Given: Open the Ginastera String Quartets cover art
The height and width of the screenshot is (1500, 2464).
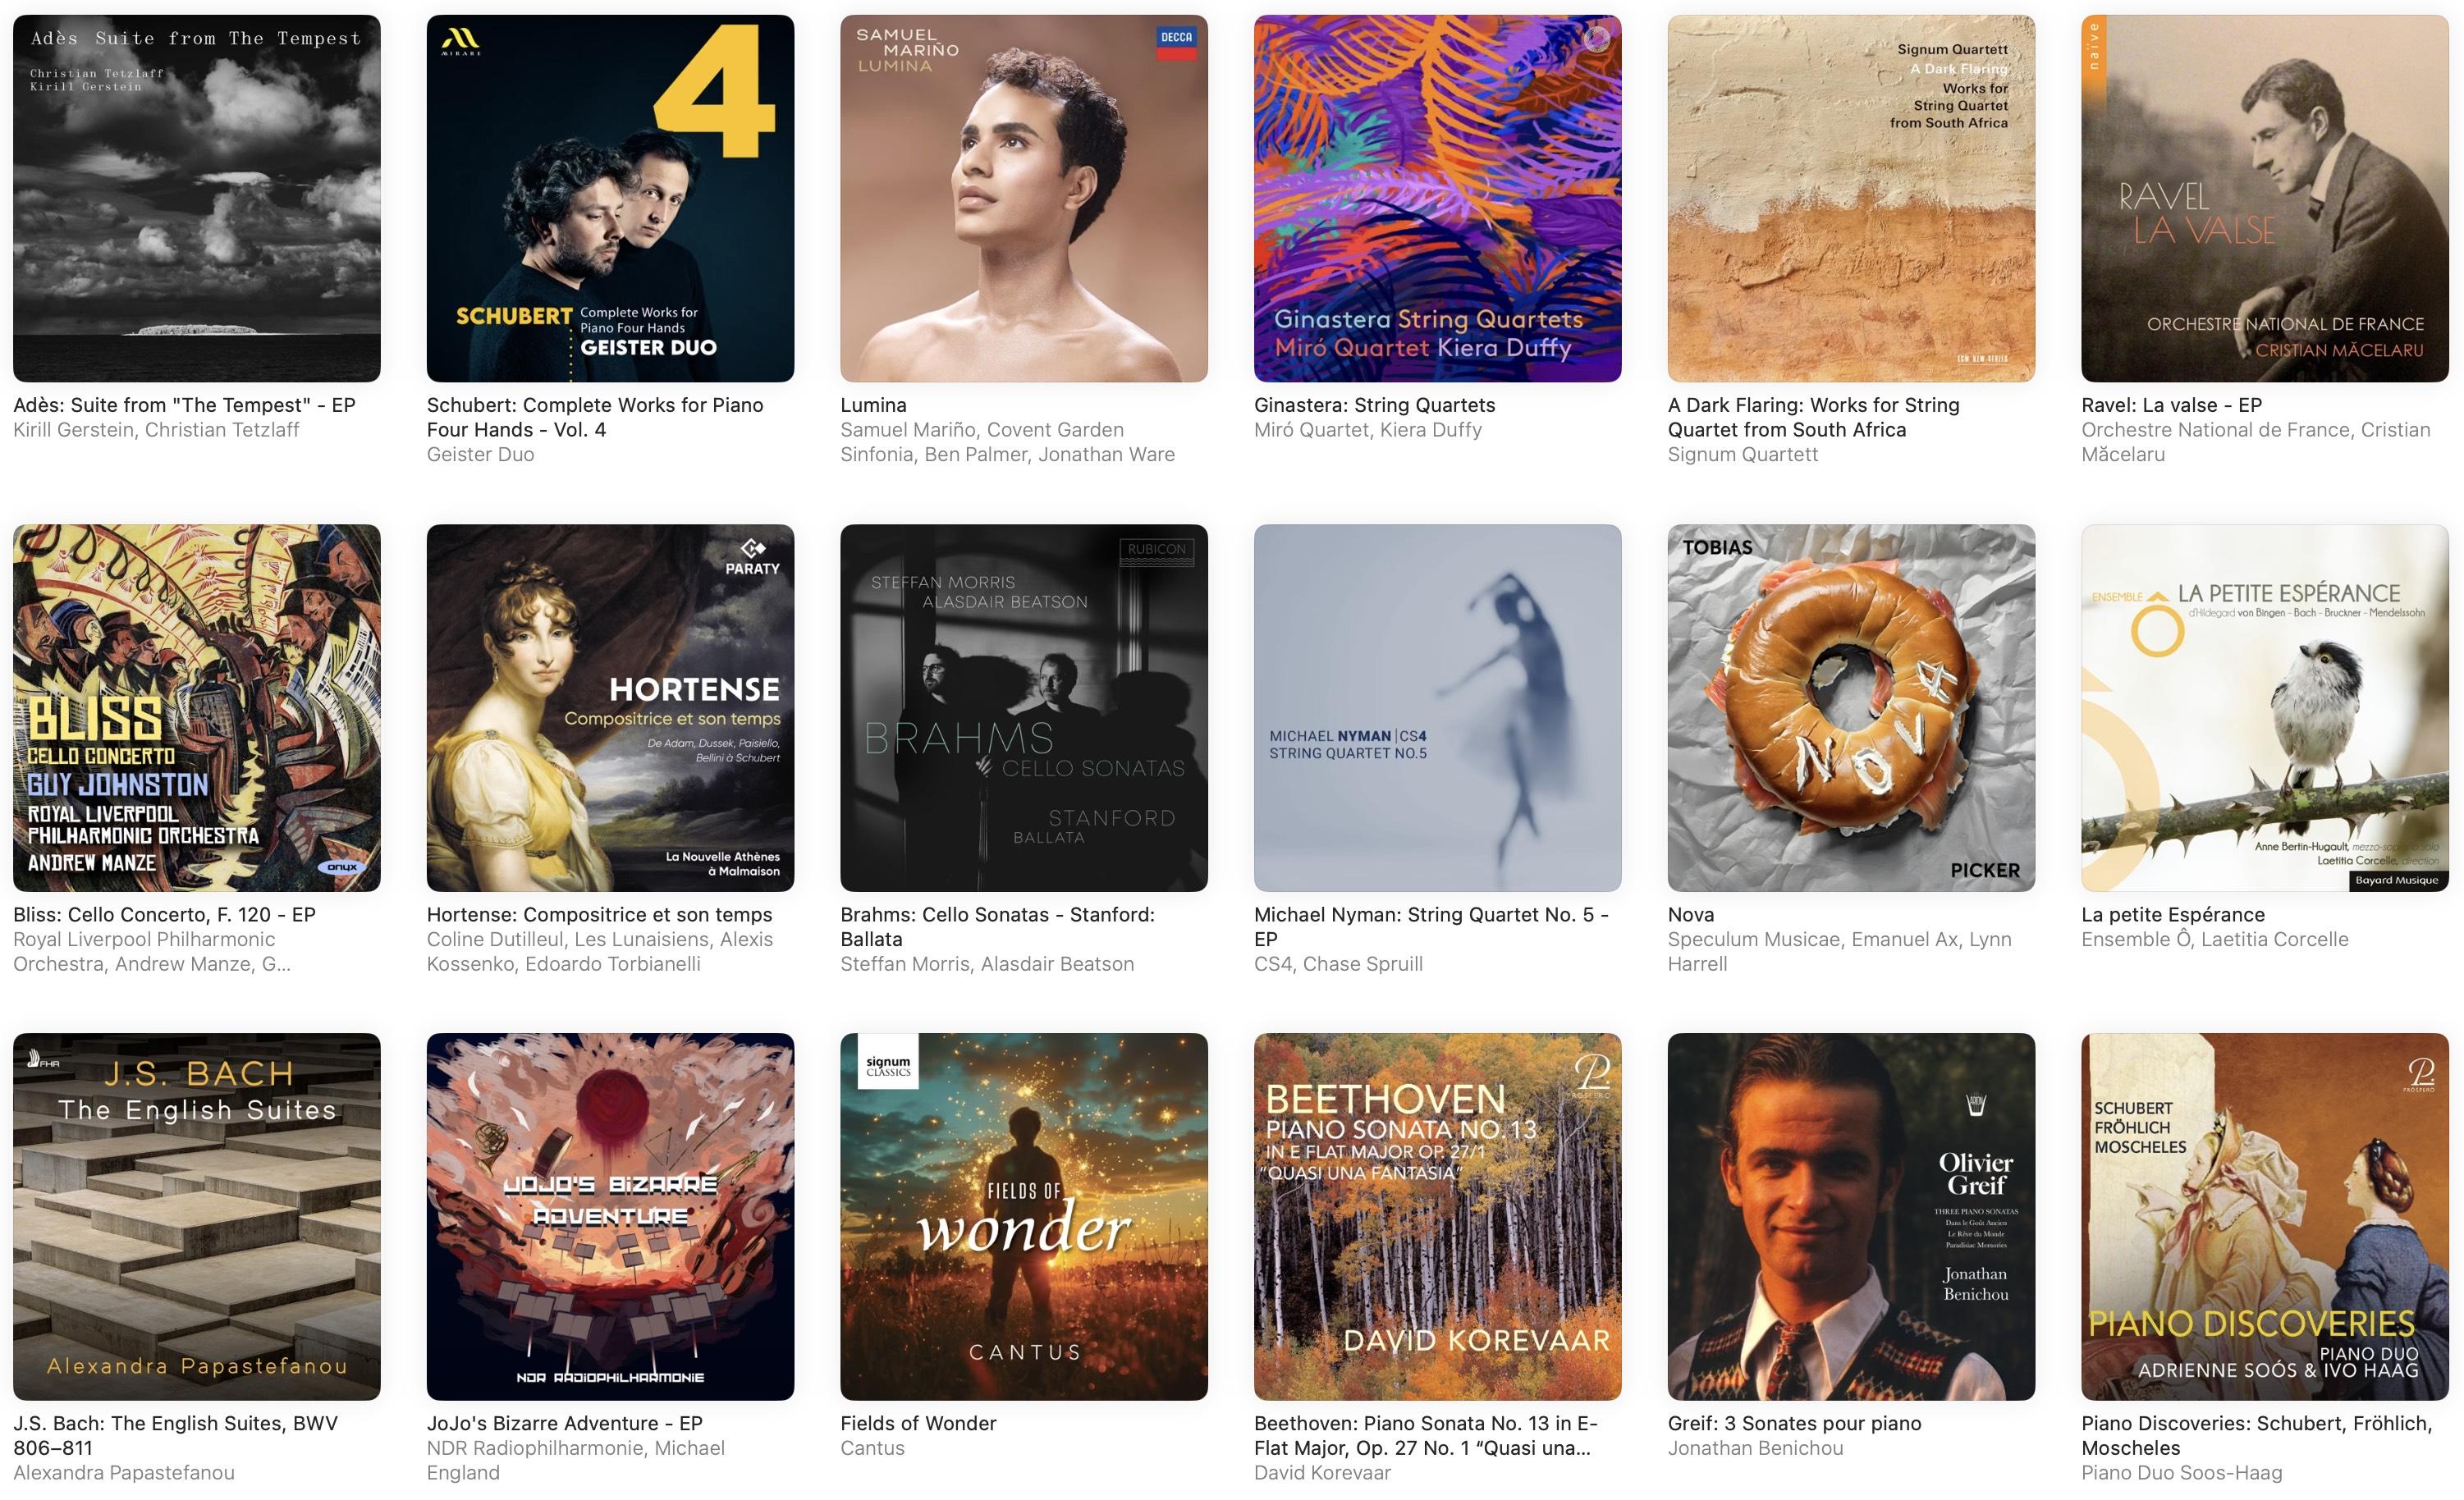Looking at the screenshot, I should [1437, 198].
